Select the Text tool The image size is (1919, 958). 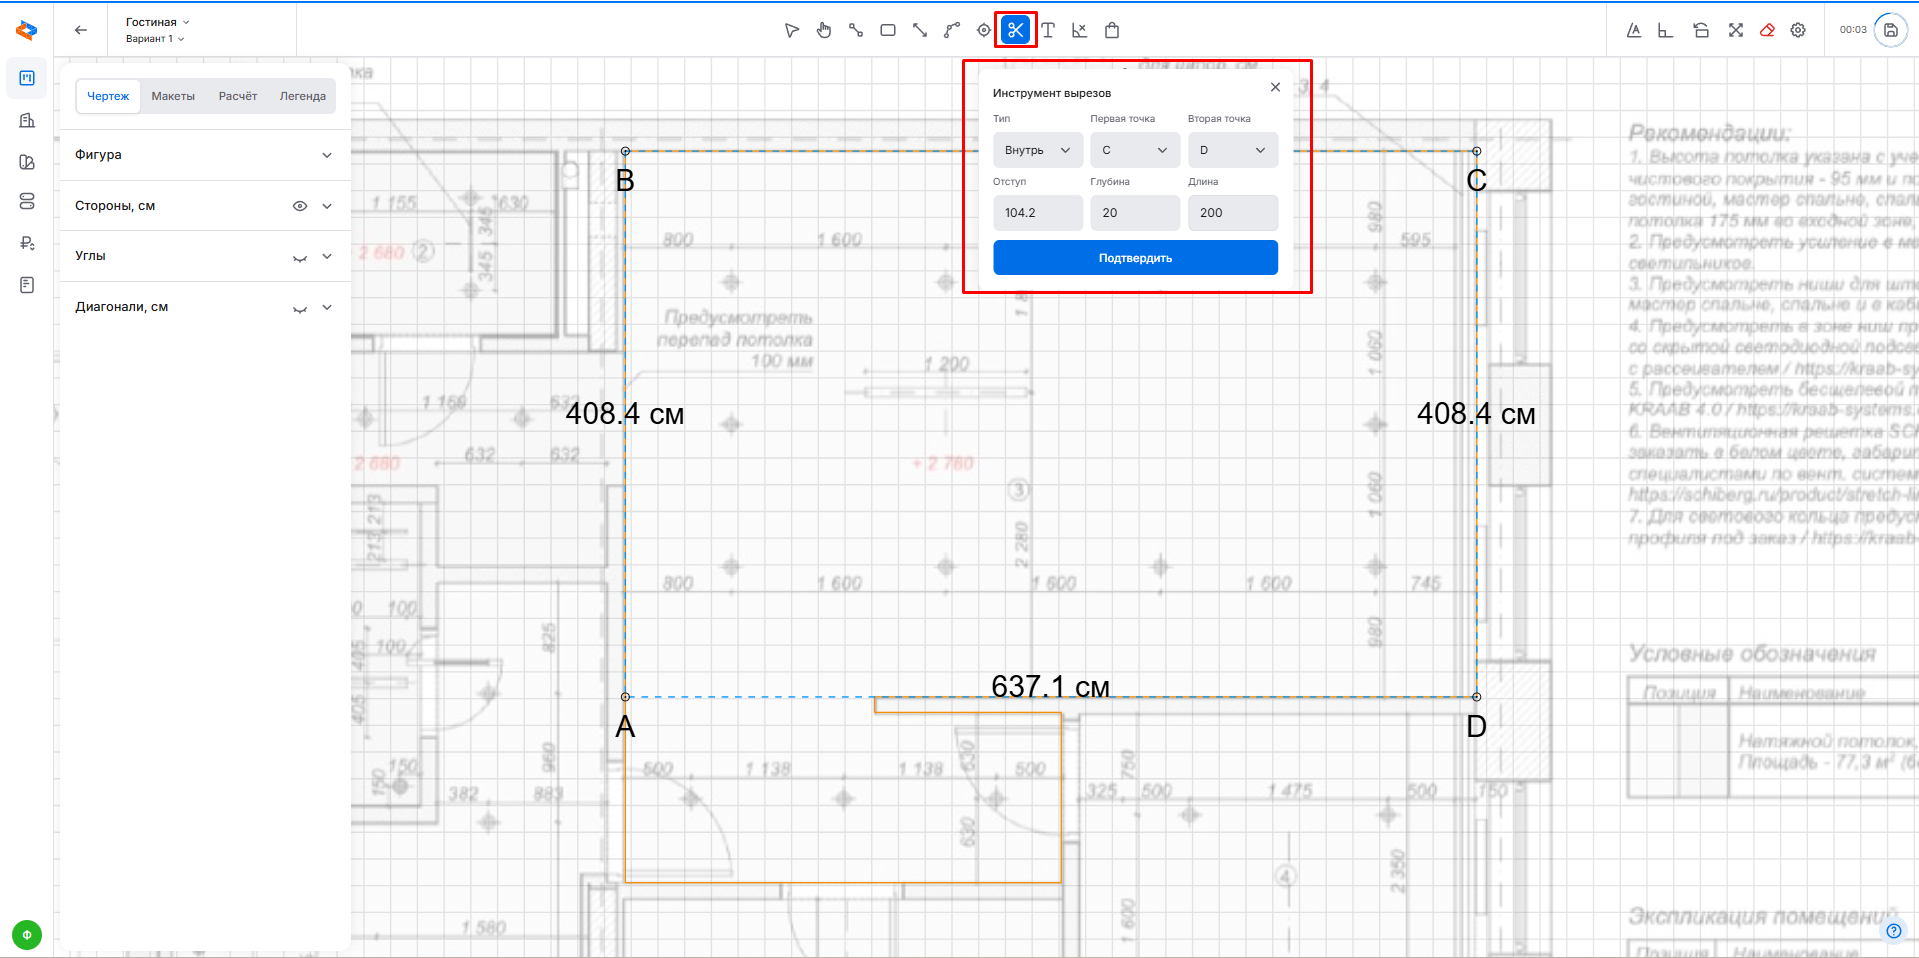(x=1048, y=30)
